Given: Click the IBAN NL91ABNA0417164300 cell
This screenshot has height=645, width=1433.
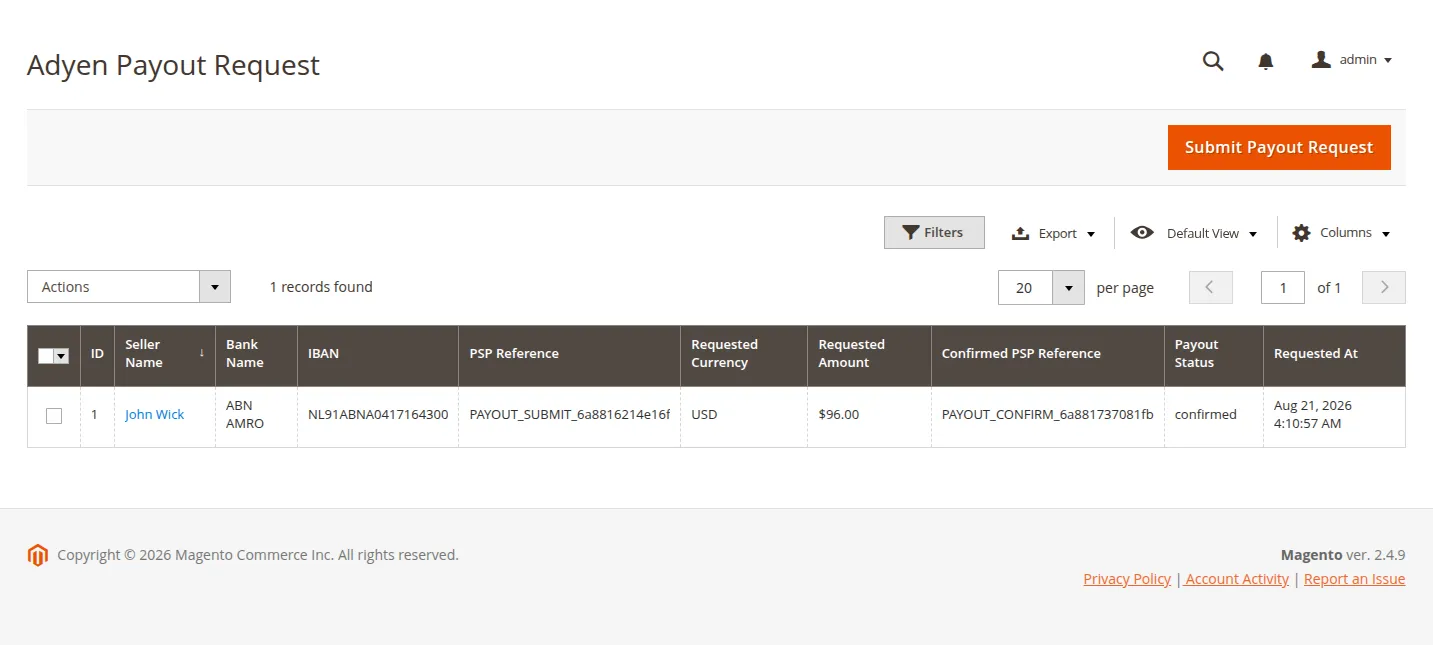Looking at the screenshot, I should (378, 415).
